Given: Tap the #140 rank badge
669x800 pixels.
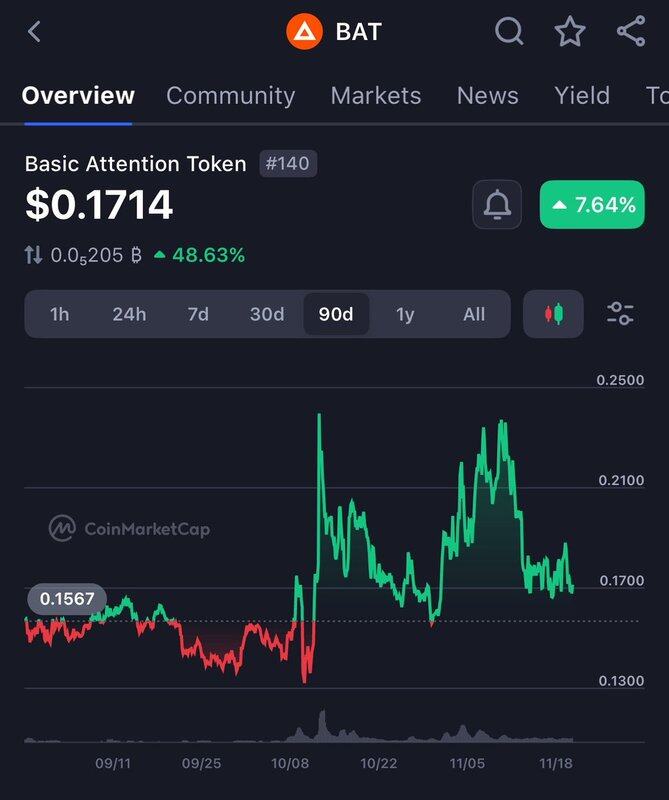Looking at the screenshot, I should pyautogui.click(x=288, y=164).
